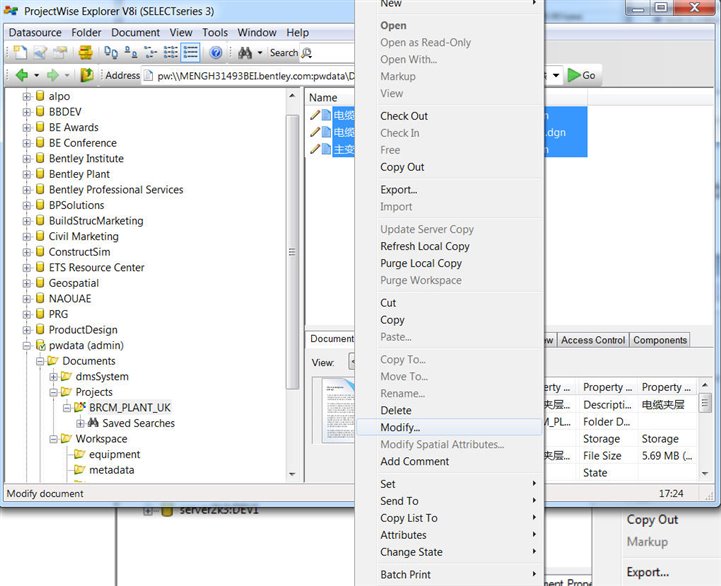The width and height of the screenshot is (721, 586).
Task: Click the New Document toolbar icon
Action: point(19,52)
